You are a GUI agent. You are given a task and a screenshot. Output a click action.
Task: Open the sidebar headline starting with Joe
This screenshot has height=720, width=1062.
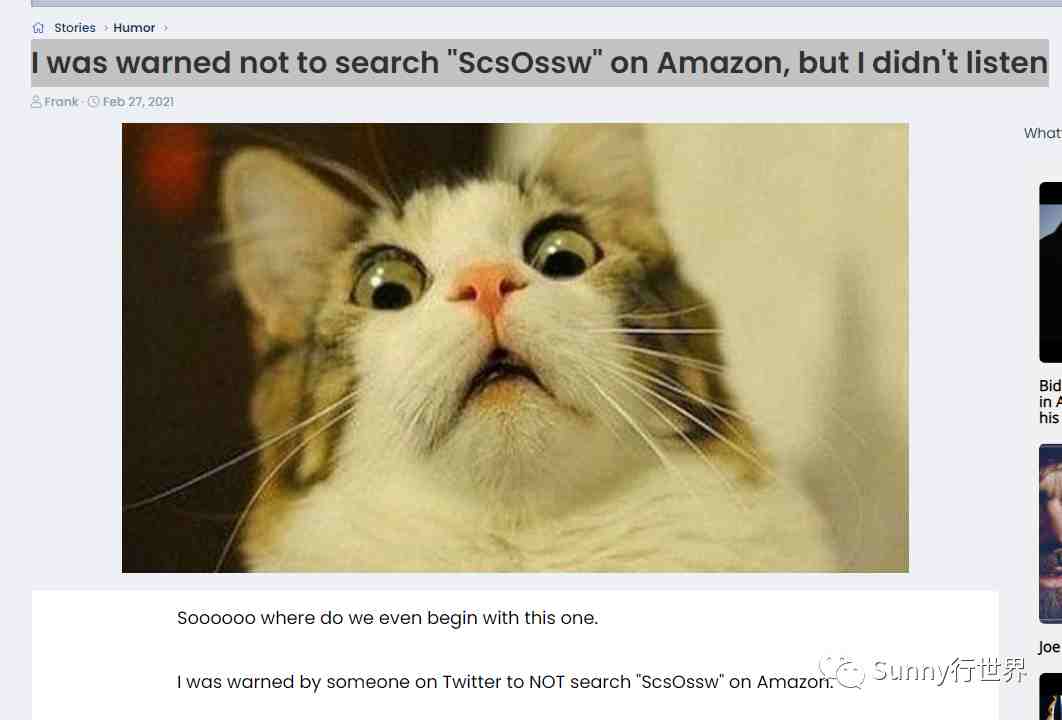[x=1050, y=647]
